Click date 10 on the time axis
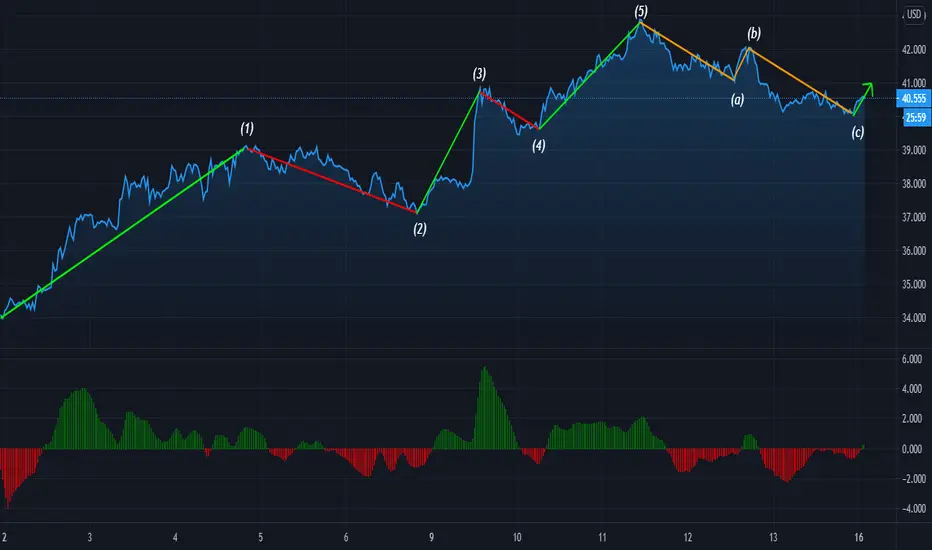The height and width of the screenshot is (550, 932). click(x=517, y=538)
